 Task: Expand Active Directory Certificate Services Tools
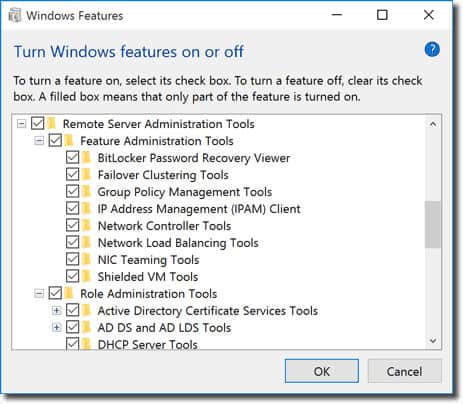57,311
